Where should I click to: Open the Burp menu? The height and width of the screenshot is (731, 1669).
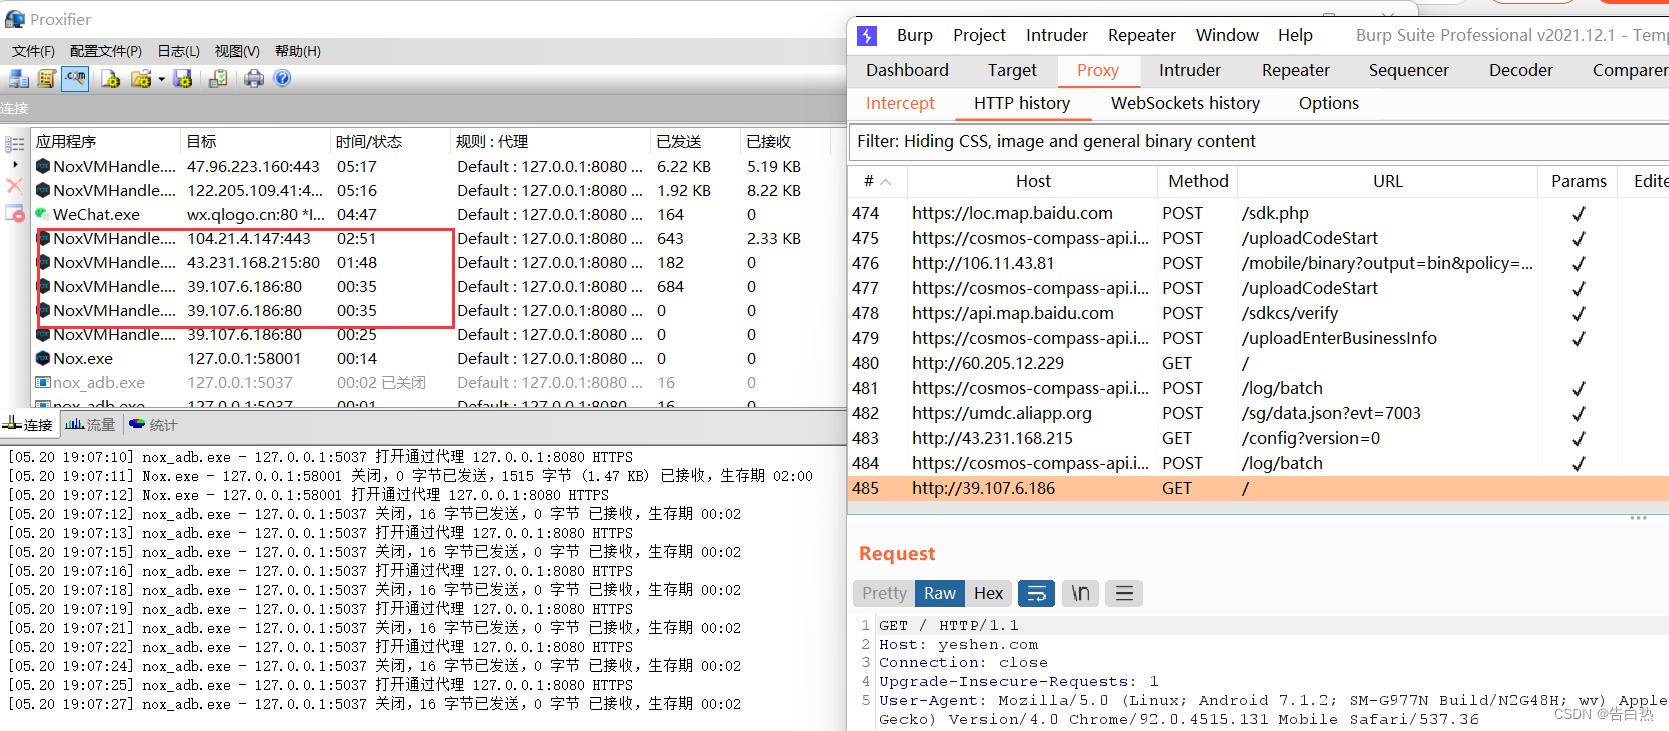(x=914, y=35)
